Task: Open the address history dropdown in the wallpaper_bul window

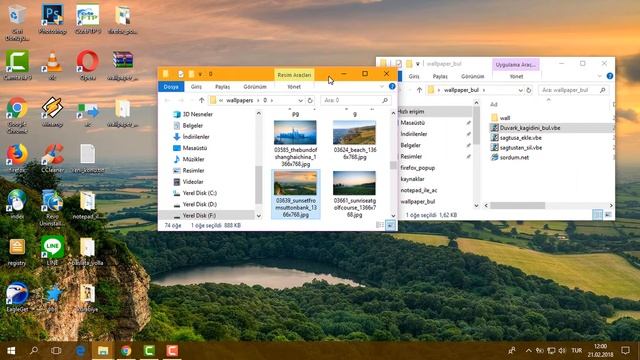Action: tap(520, 90)
